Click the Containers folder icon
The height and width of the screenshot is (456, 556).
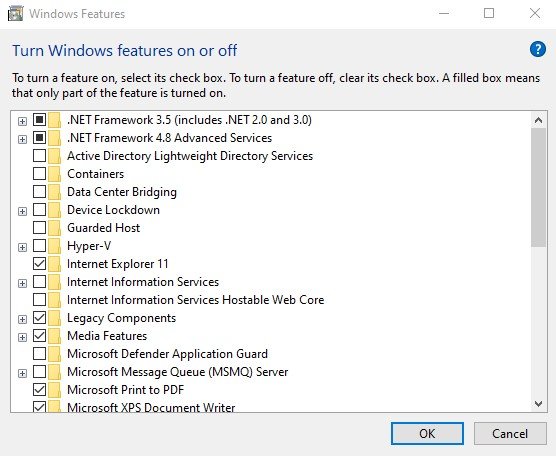coord(55,174)
